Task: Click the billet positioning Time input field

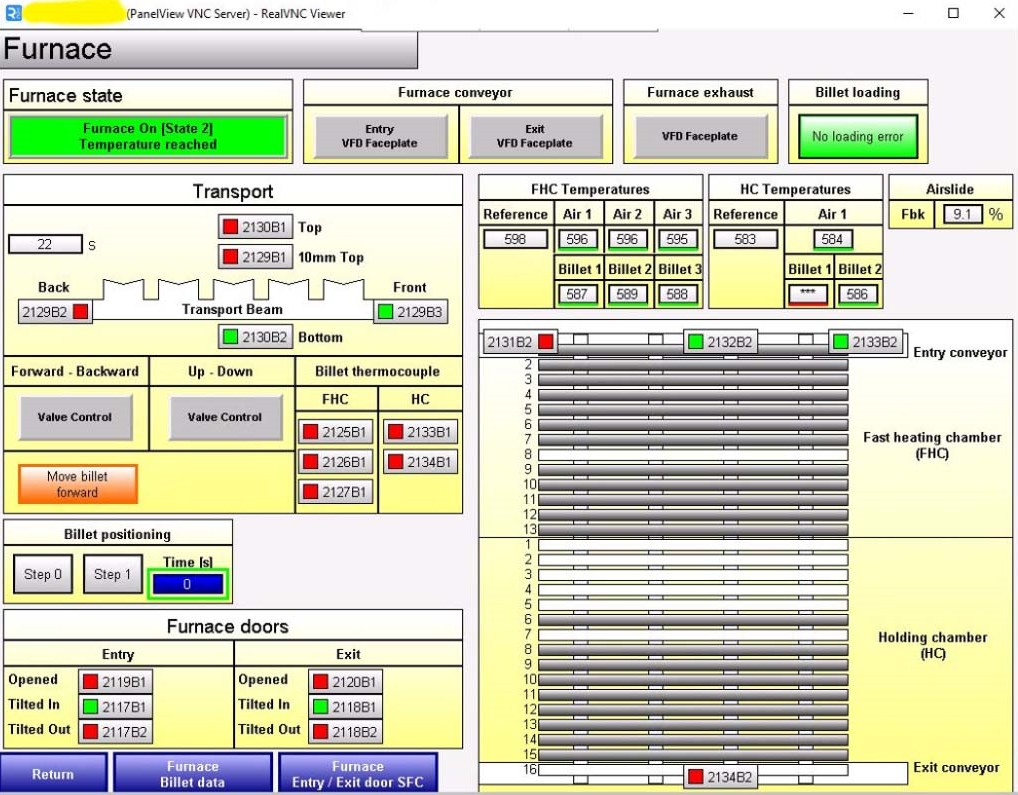Action: (187, 584)
